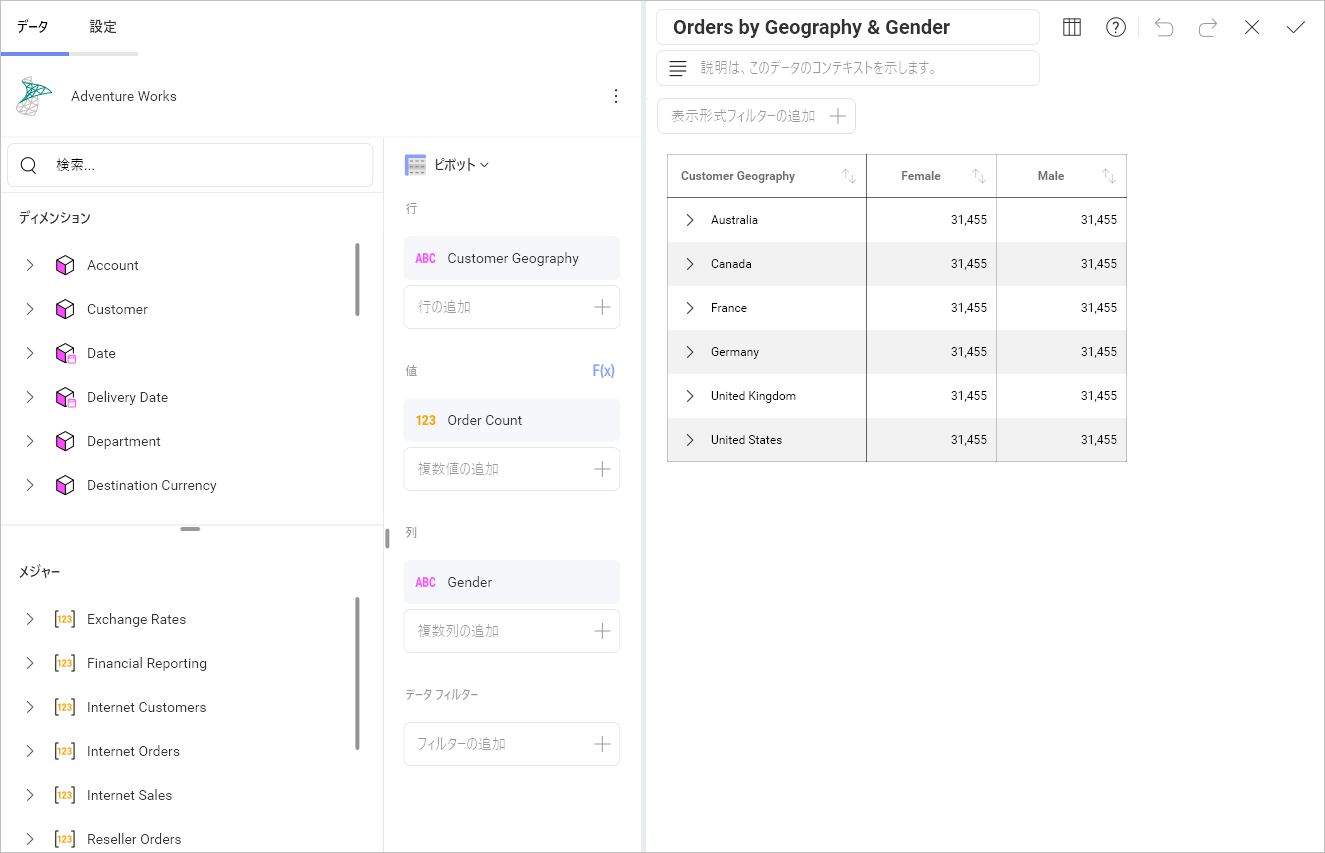1325x853 pixels.
Task: Open the help icon next to the table icon
Action: (x=1115, y=27)
